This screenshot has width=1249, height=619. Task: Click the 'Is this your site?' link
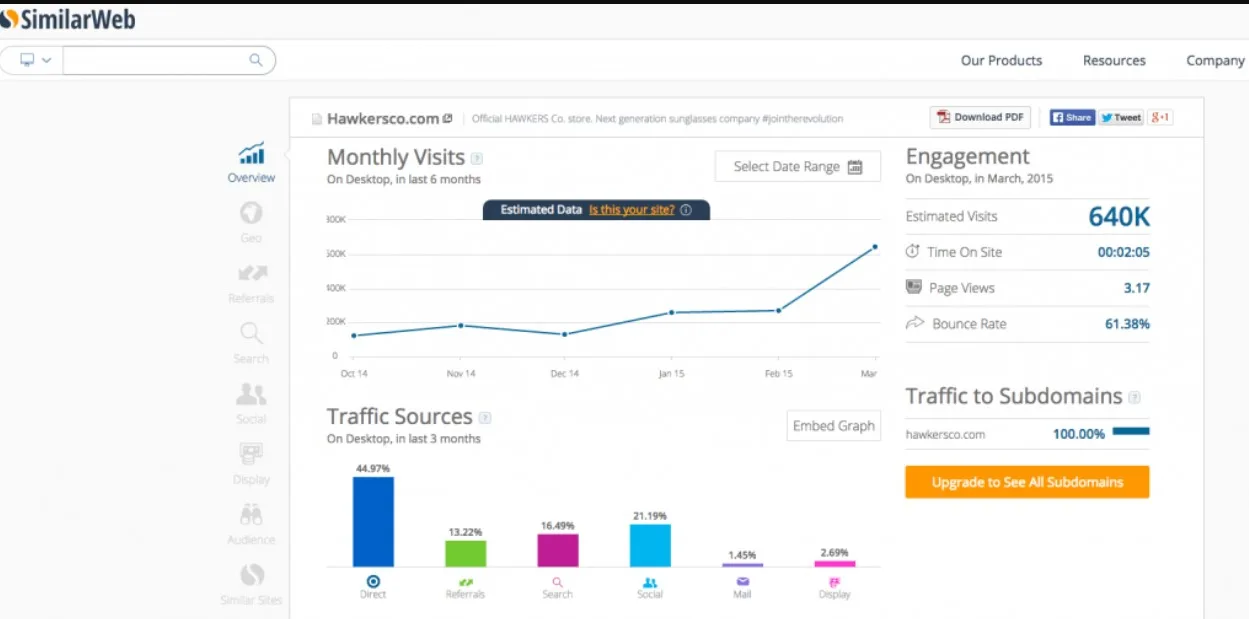pyautogui.click(x=631, y=210)
